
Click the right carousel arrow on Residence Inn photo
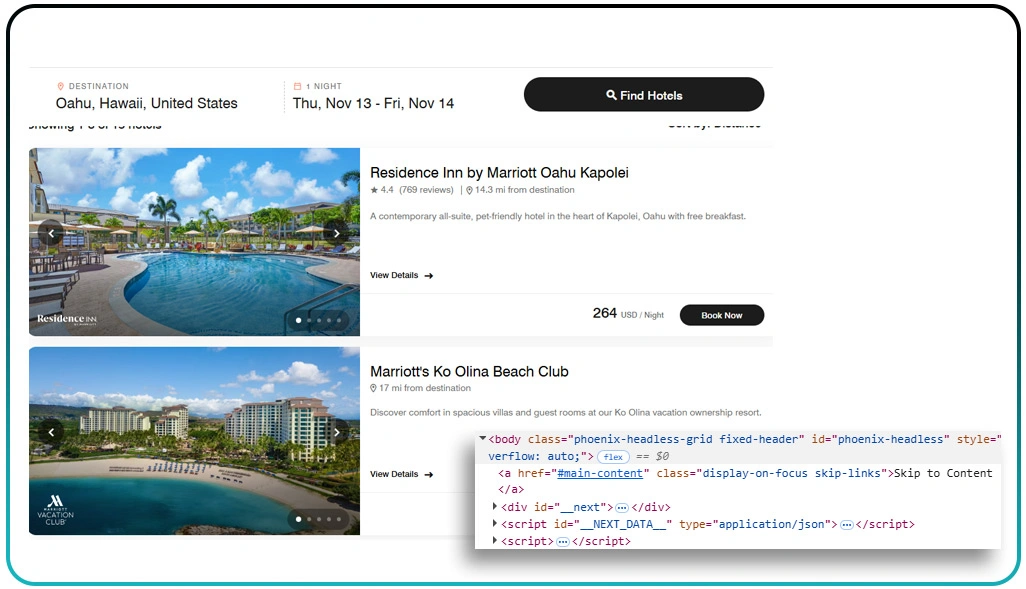click(x=337, y=232)
